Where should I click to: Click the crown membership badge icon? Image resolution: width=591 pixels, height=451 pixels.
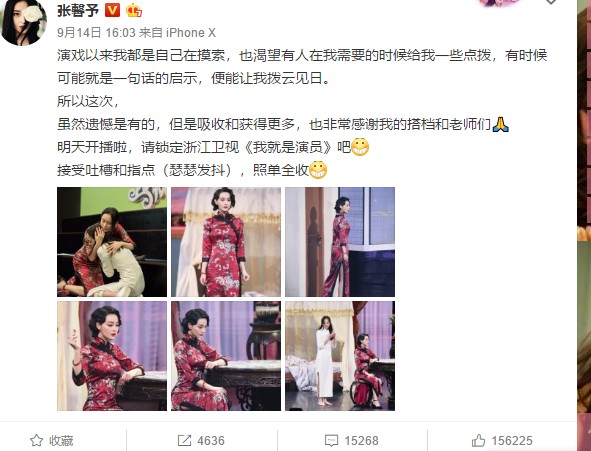tap(134, 11)
